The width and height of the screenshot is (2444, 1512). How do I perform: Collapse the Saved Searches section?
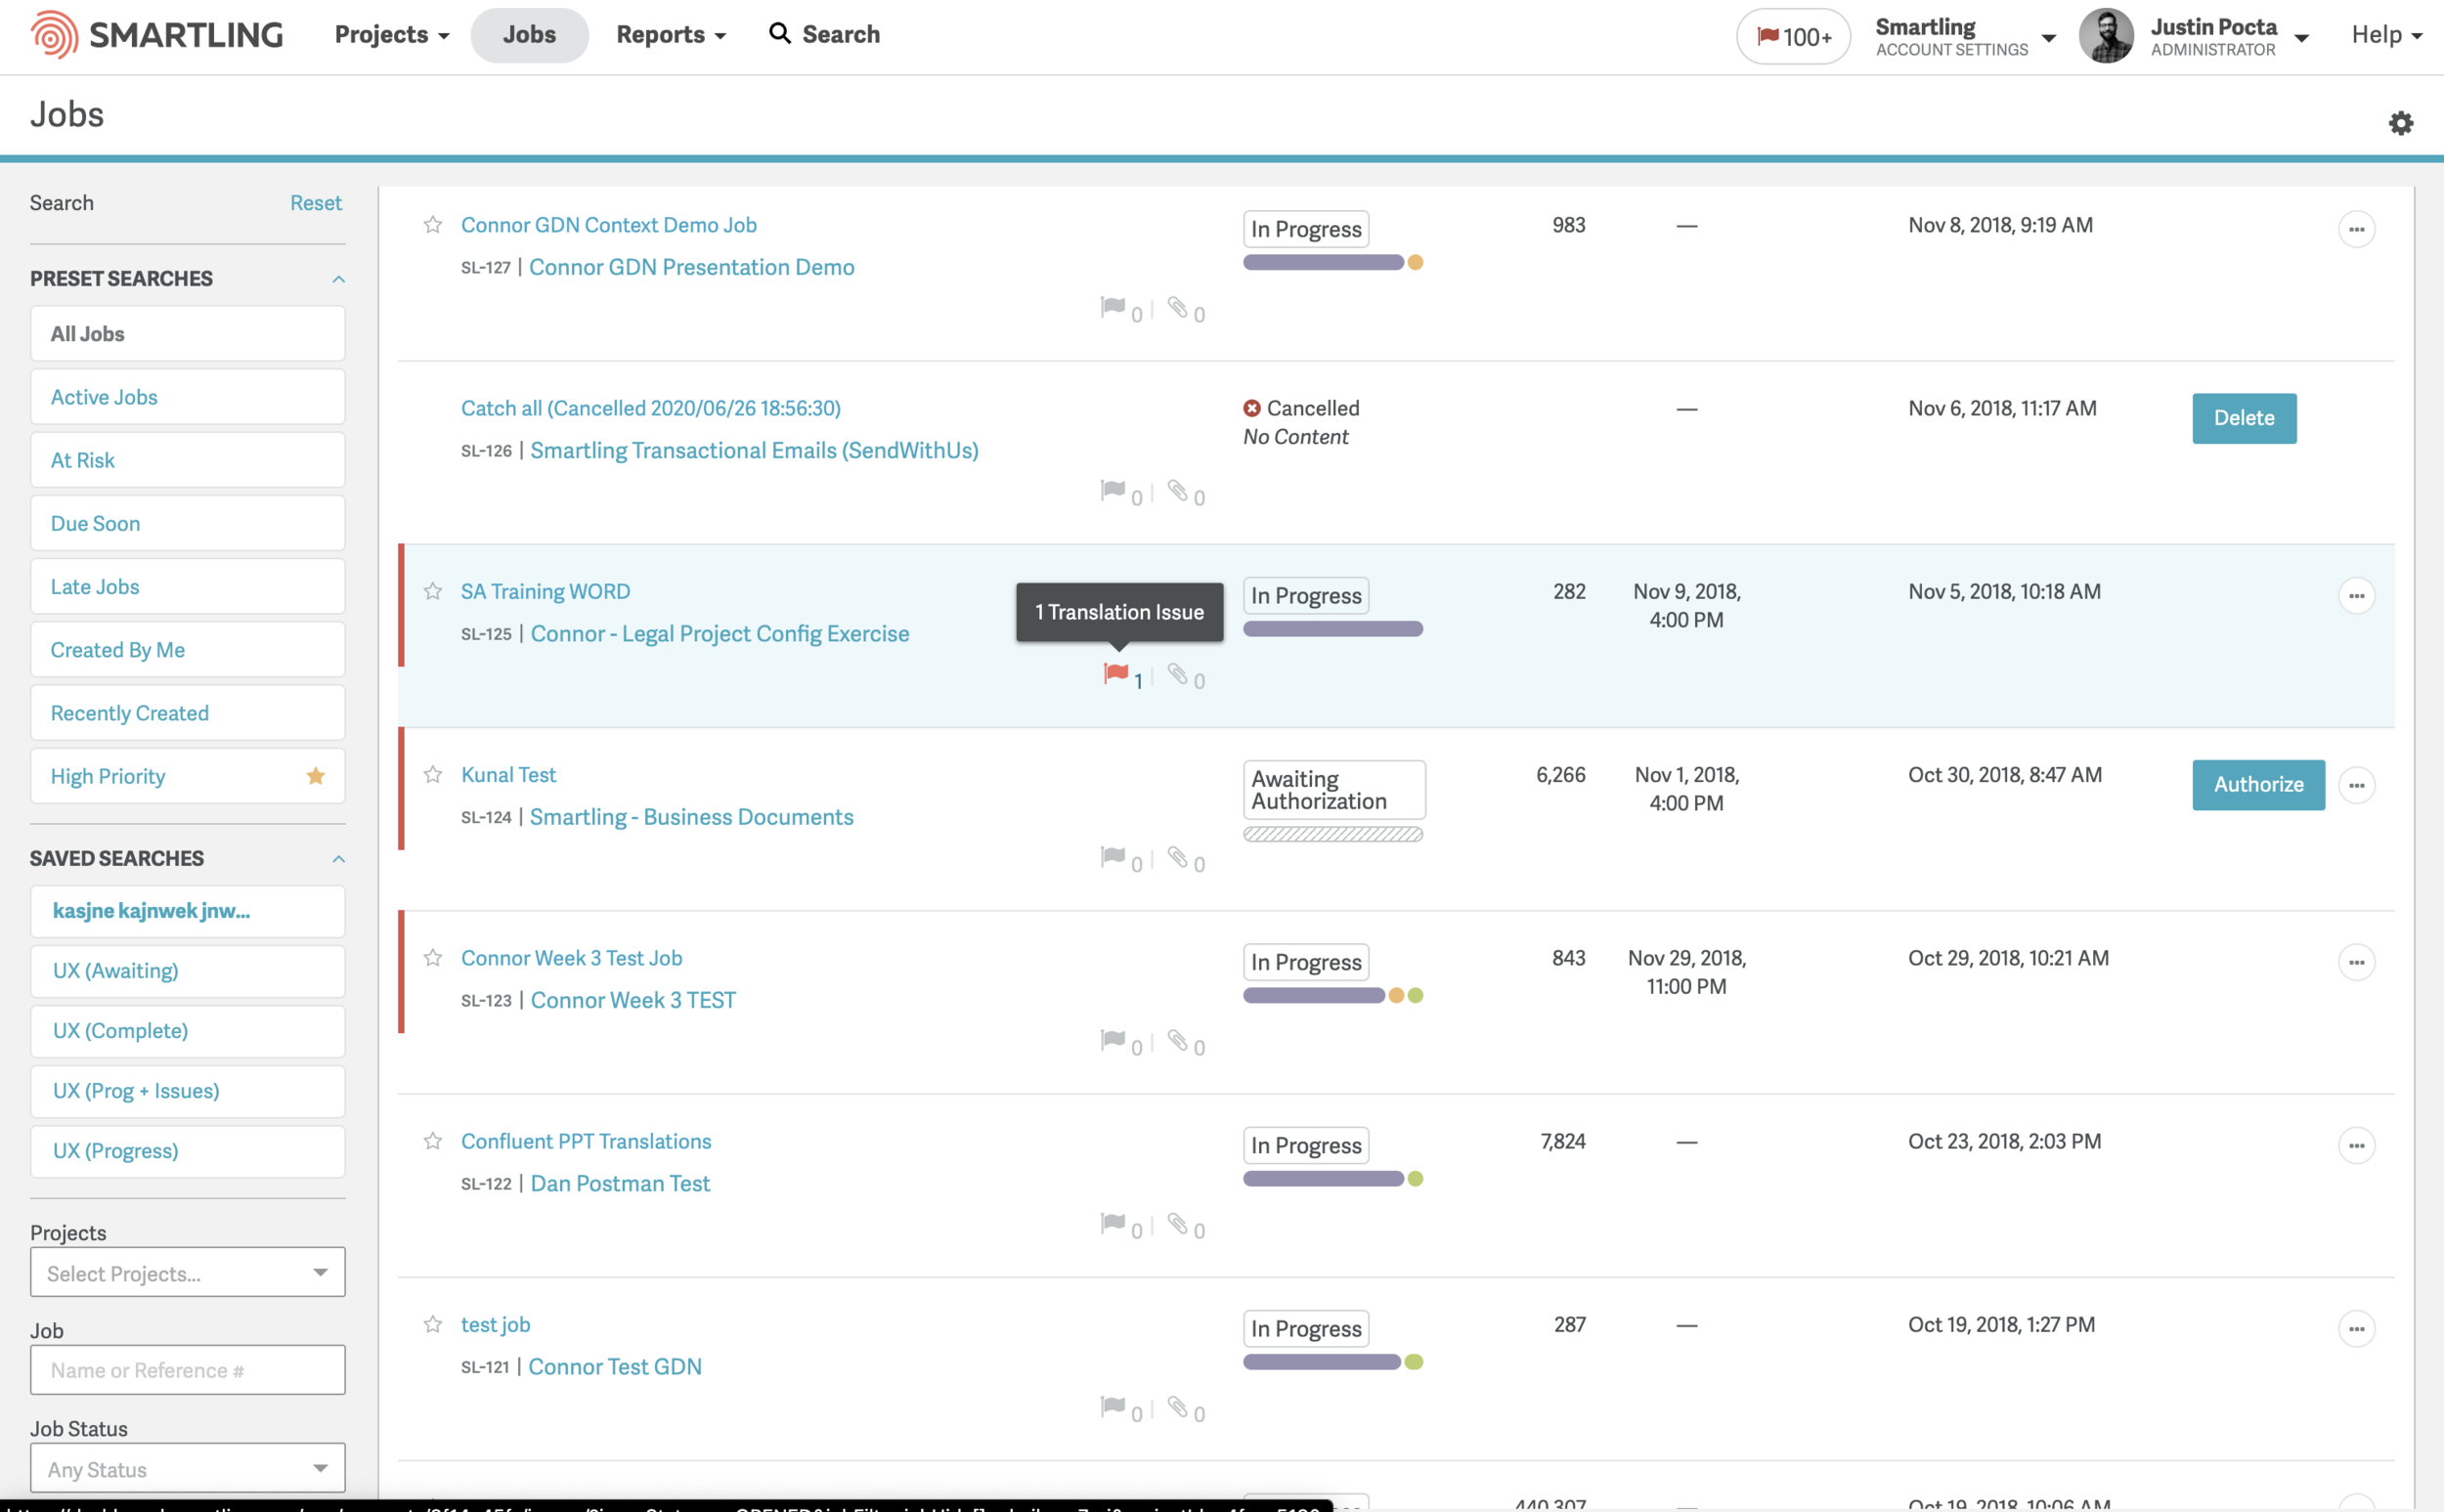(338, 859)
